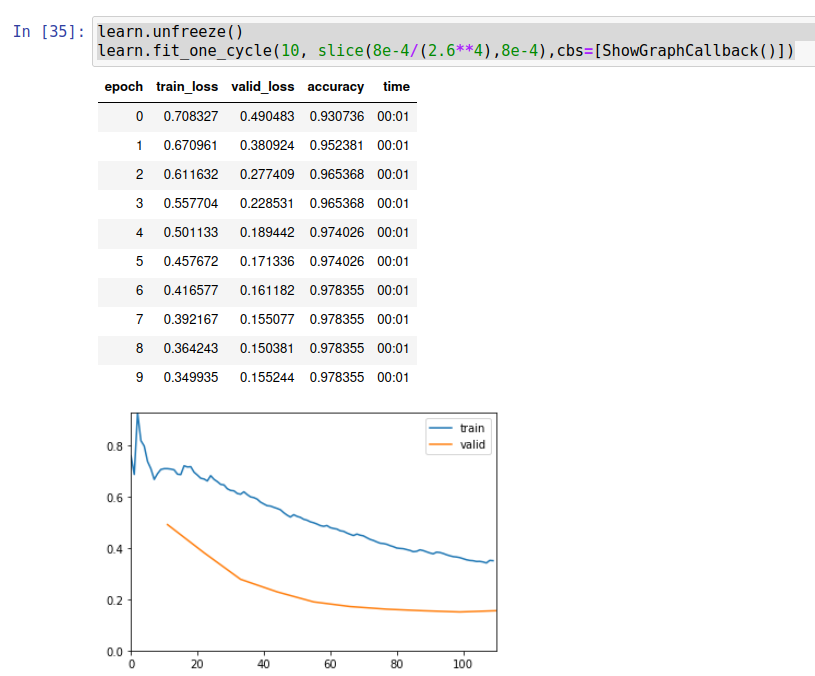Click the valid_loss column header
Image resolution: width=815 pixels, height=676 pixels.
pos(262,87)
